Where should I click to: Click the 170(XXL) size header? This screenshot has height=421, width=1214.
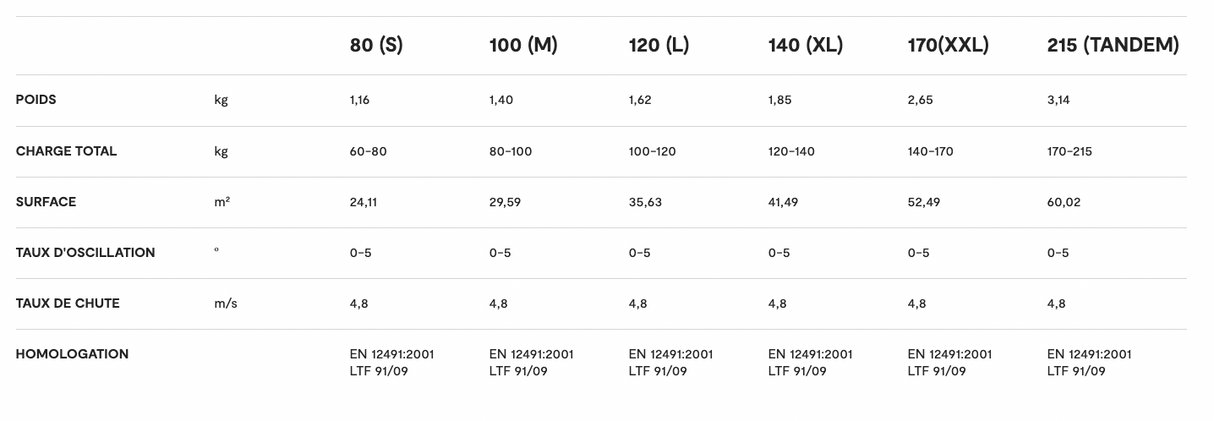tap(948, 45)
